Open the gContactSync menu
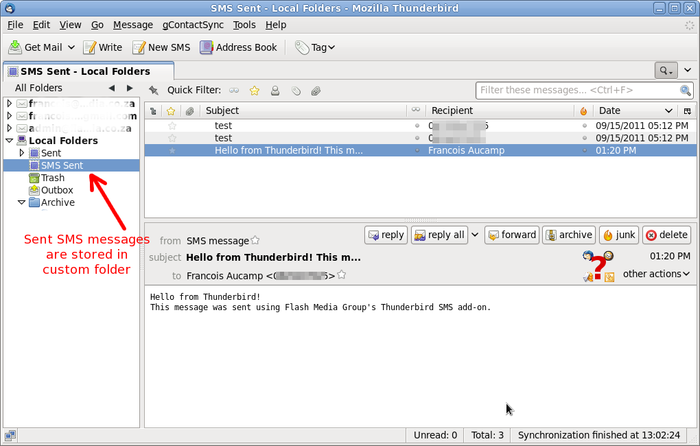This screenshot has width=700, height=446. click(193, 25)
